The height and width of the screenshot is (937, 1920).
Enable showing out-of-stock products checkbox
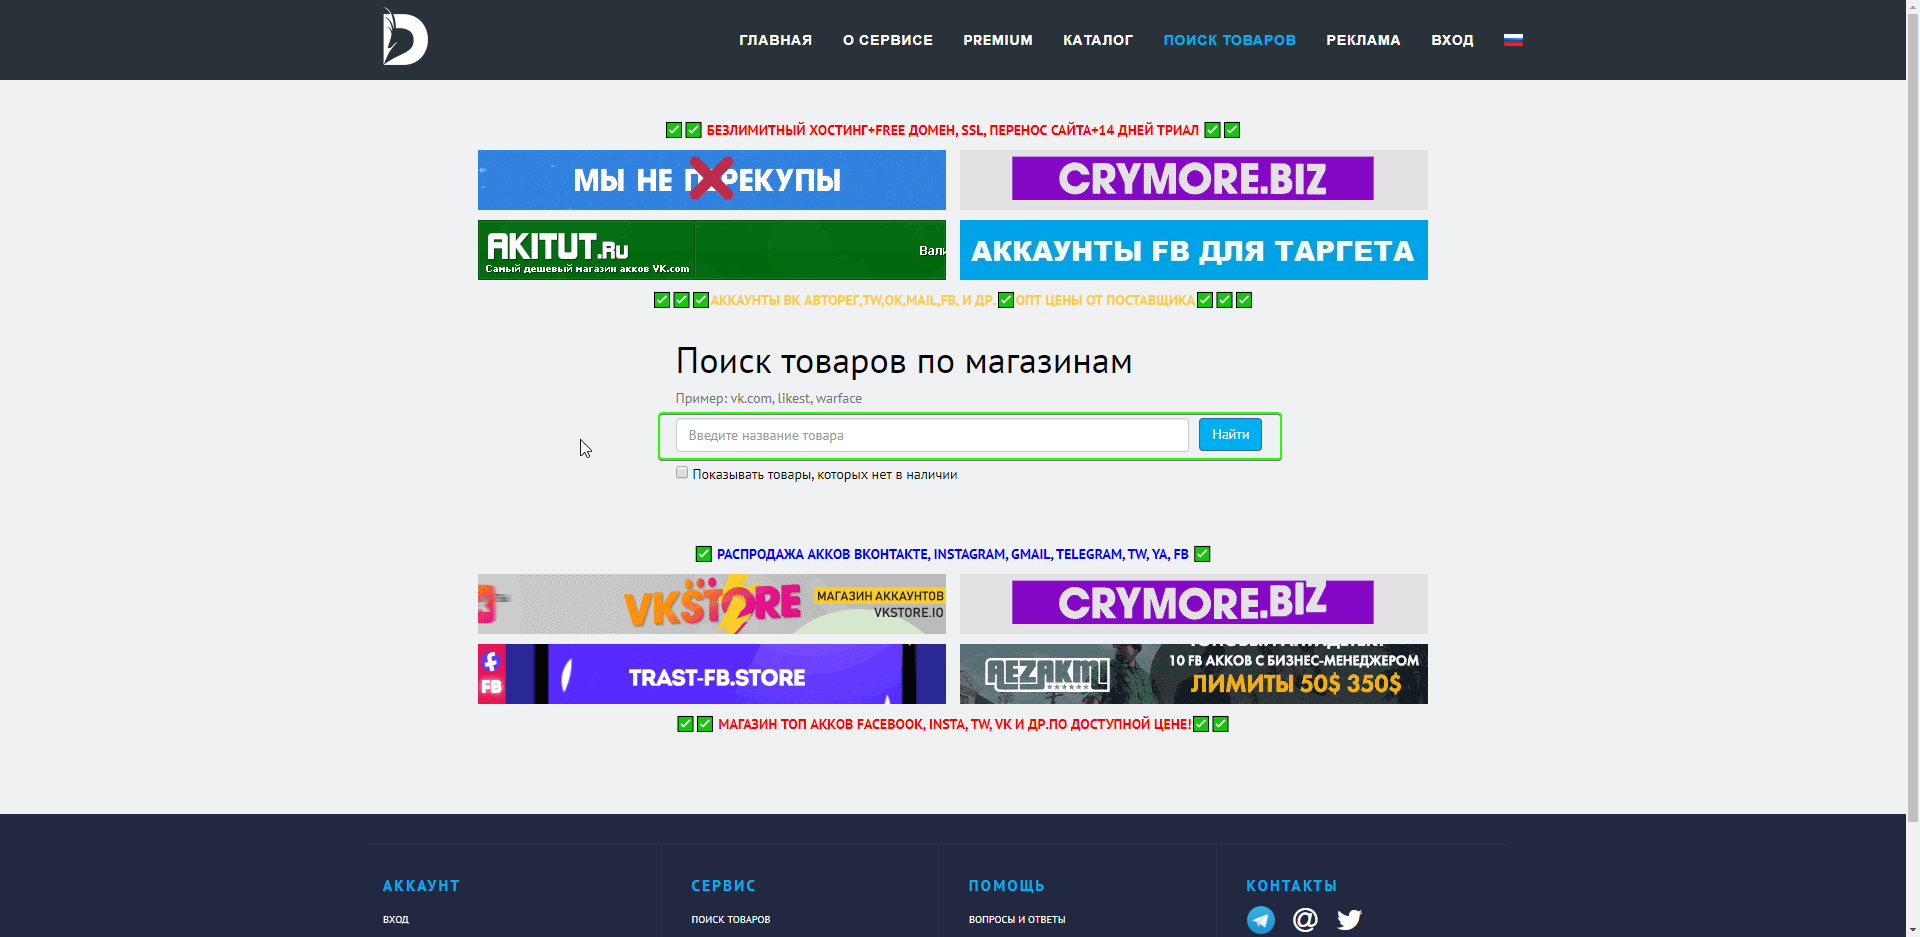click(x=682, y=473)
